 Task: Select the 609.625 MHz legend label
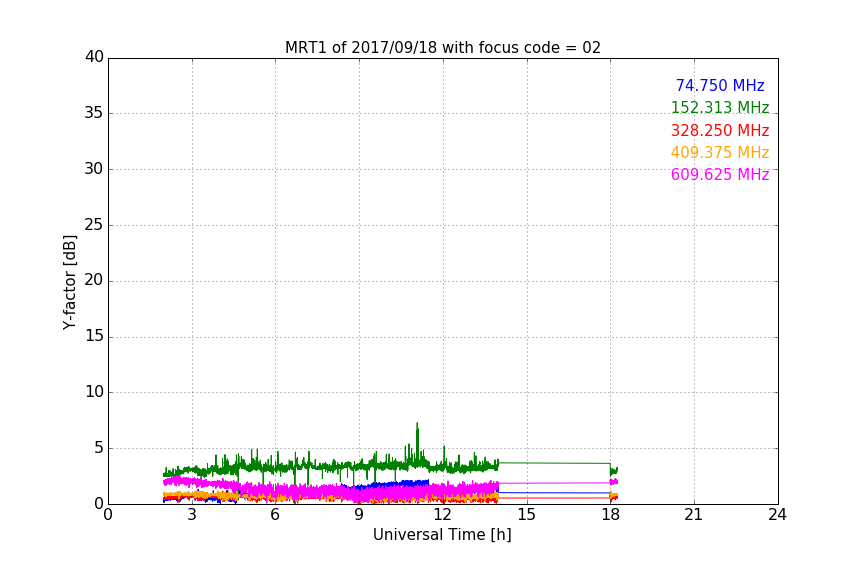(720, 175)
